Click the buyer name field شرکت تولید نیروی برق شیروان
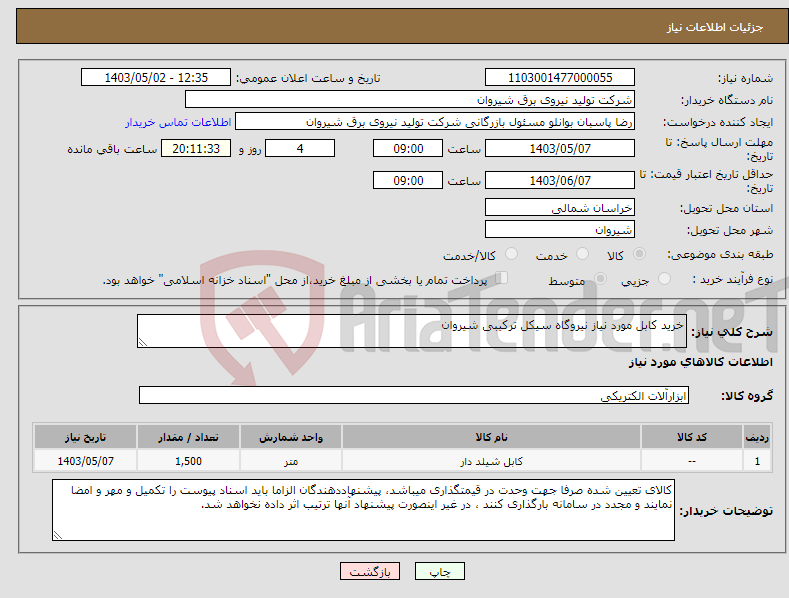Image resolution: width=789 pixels, height=598 pixels. pos(410,99)
